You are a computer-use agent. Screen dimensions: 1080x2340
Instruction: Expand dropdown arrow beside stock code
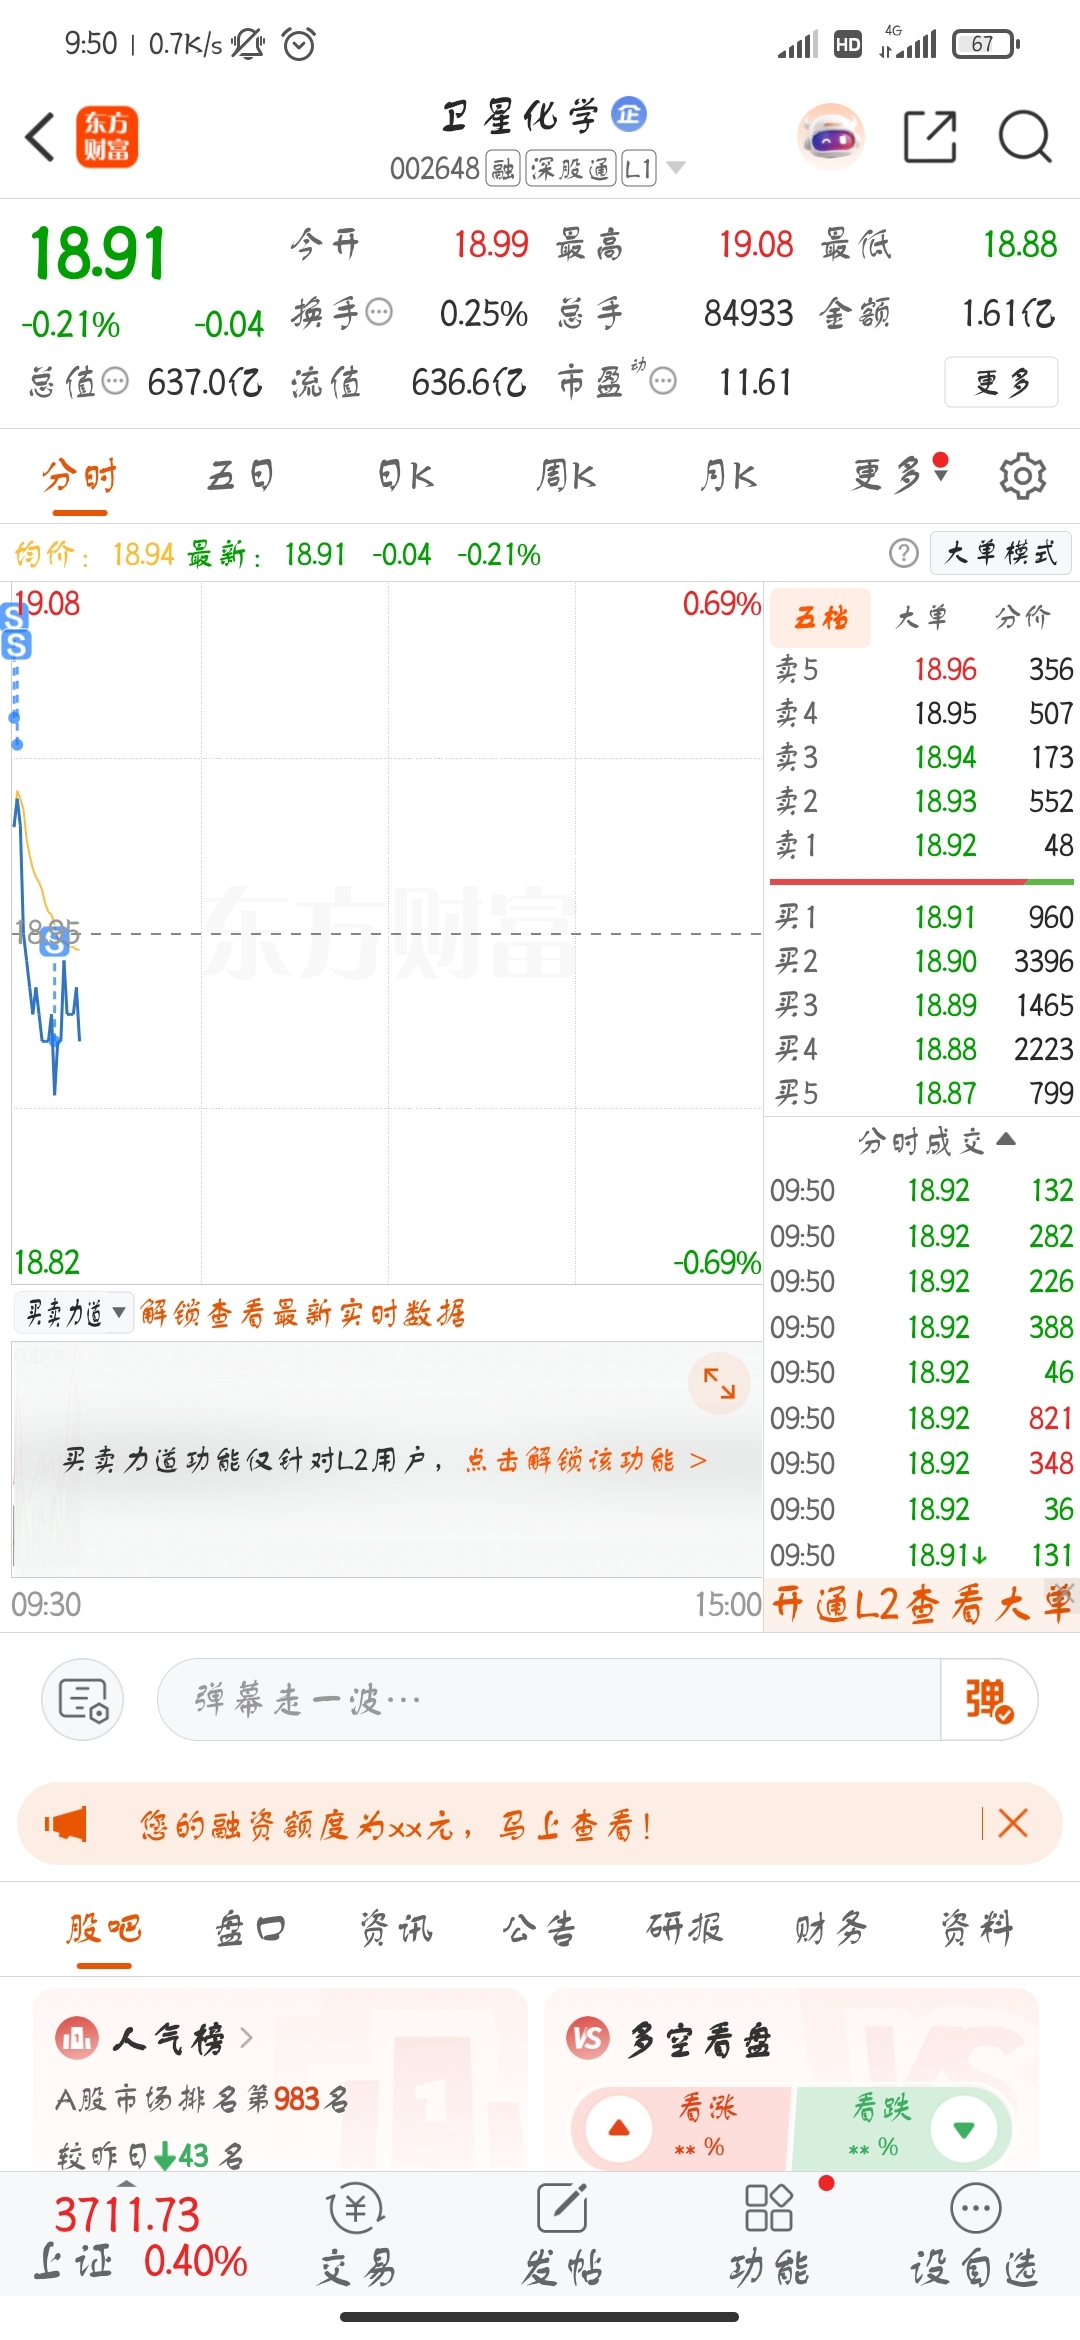pos(676,167)
